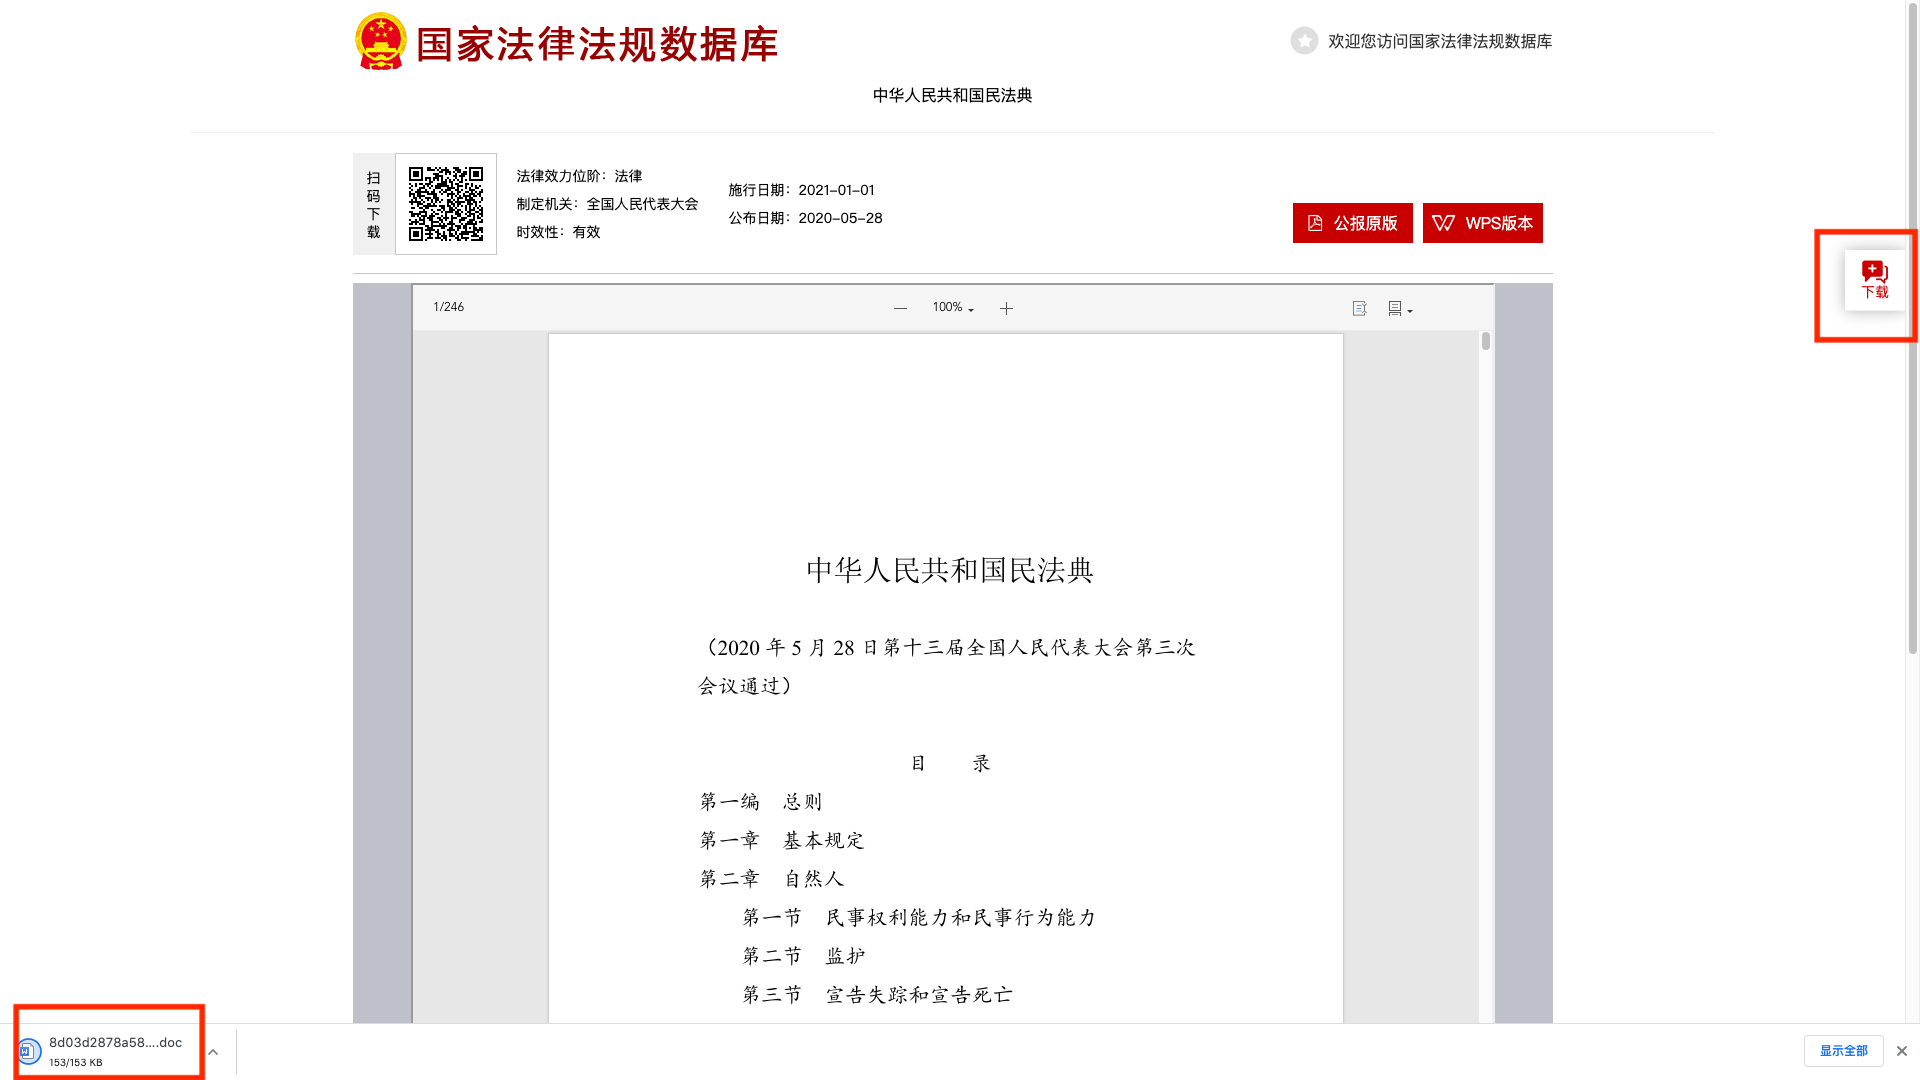Image resolution: width=1920 pixels, height=1080 pixels.
Task: Open the 100% zoom level dropdown
Action: coord(952,308)
